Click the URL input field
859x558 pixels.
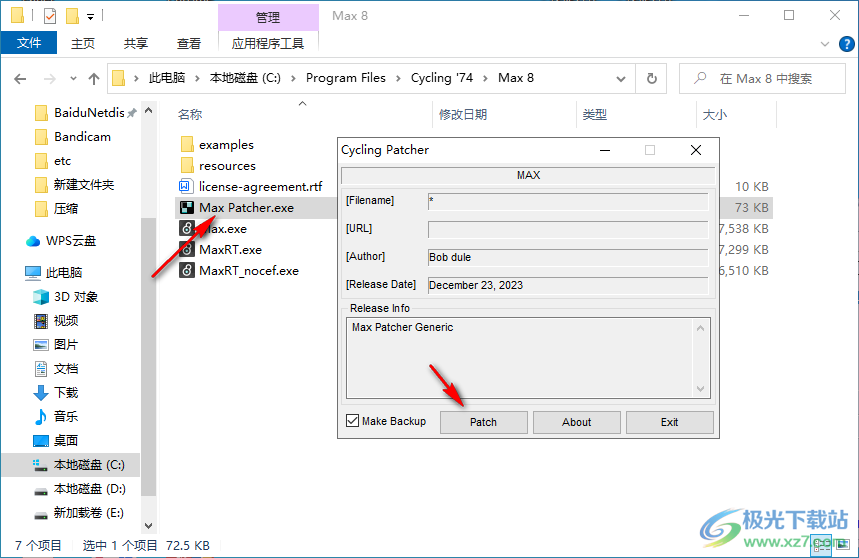point(568,229)
